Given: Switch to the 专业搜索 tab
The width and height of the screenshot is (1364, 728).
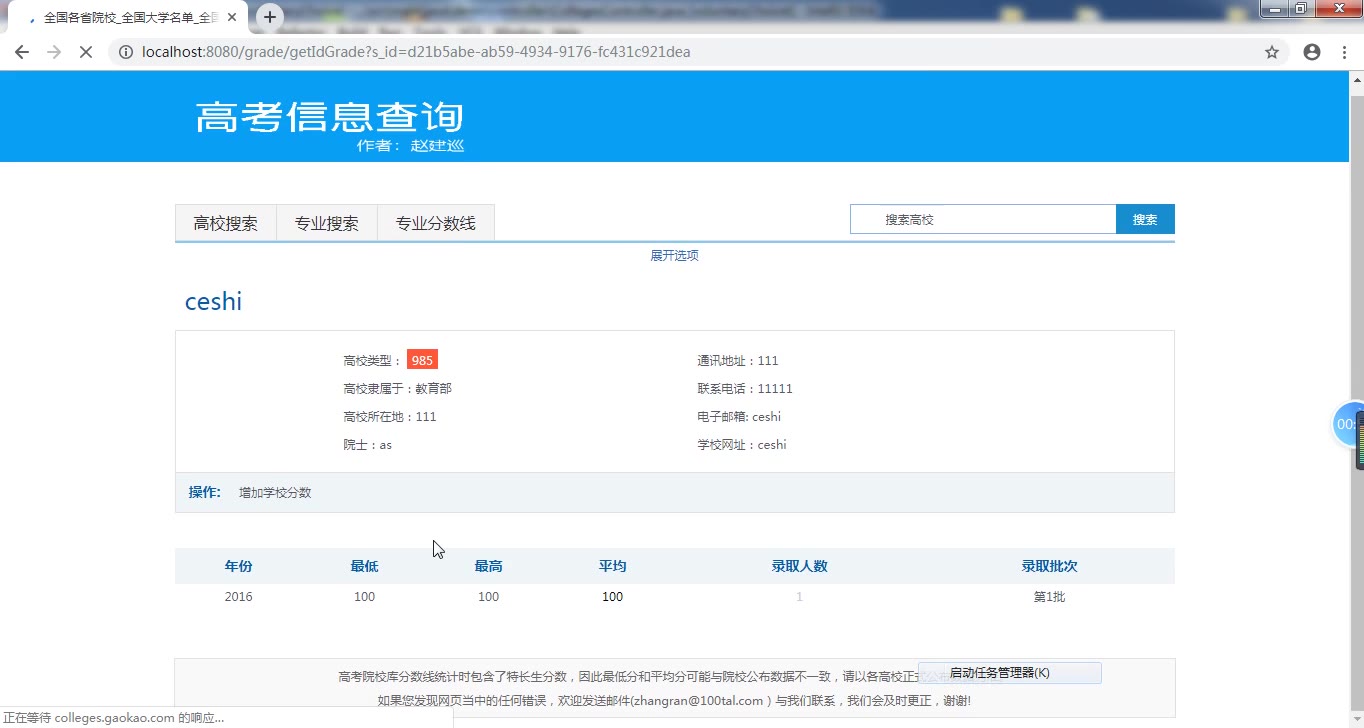Looking at the screenshot, I should point(326,223).
